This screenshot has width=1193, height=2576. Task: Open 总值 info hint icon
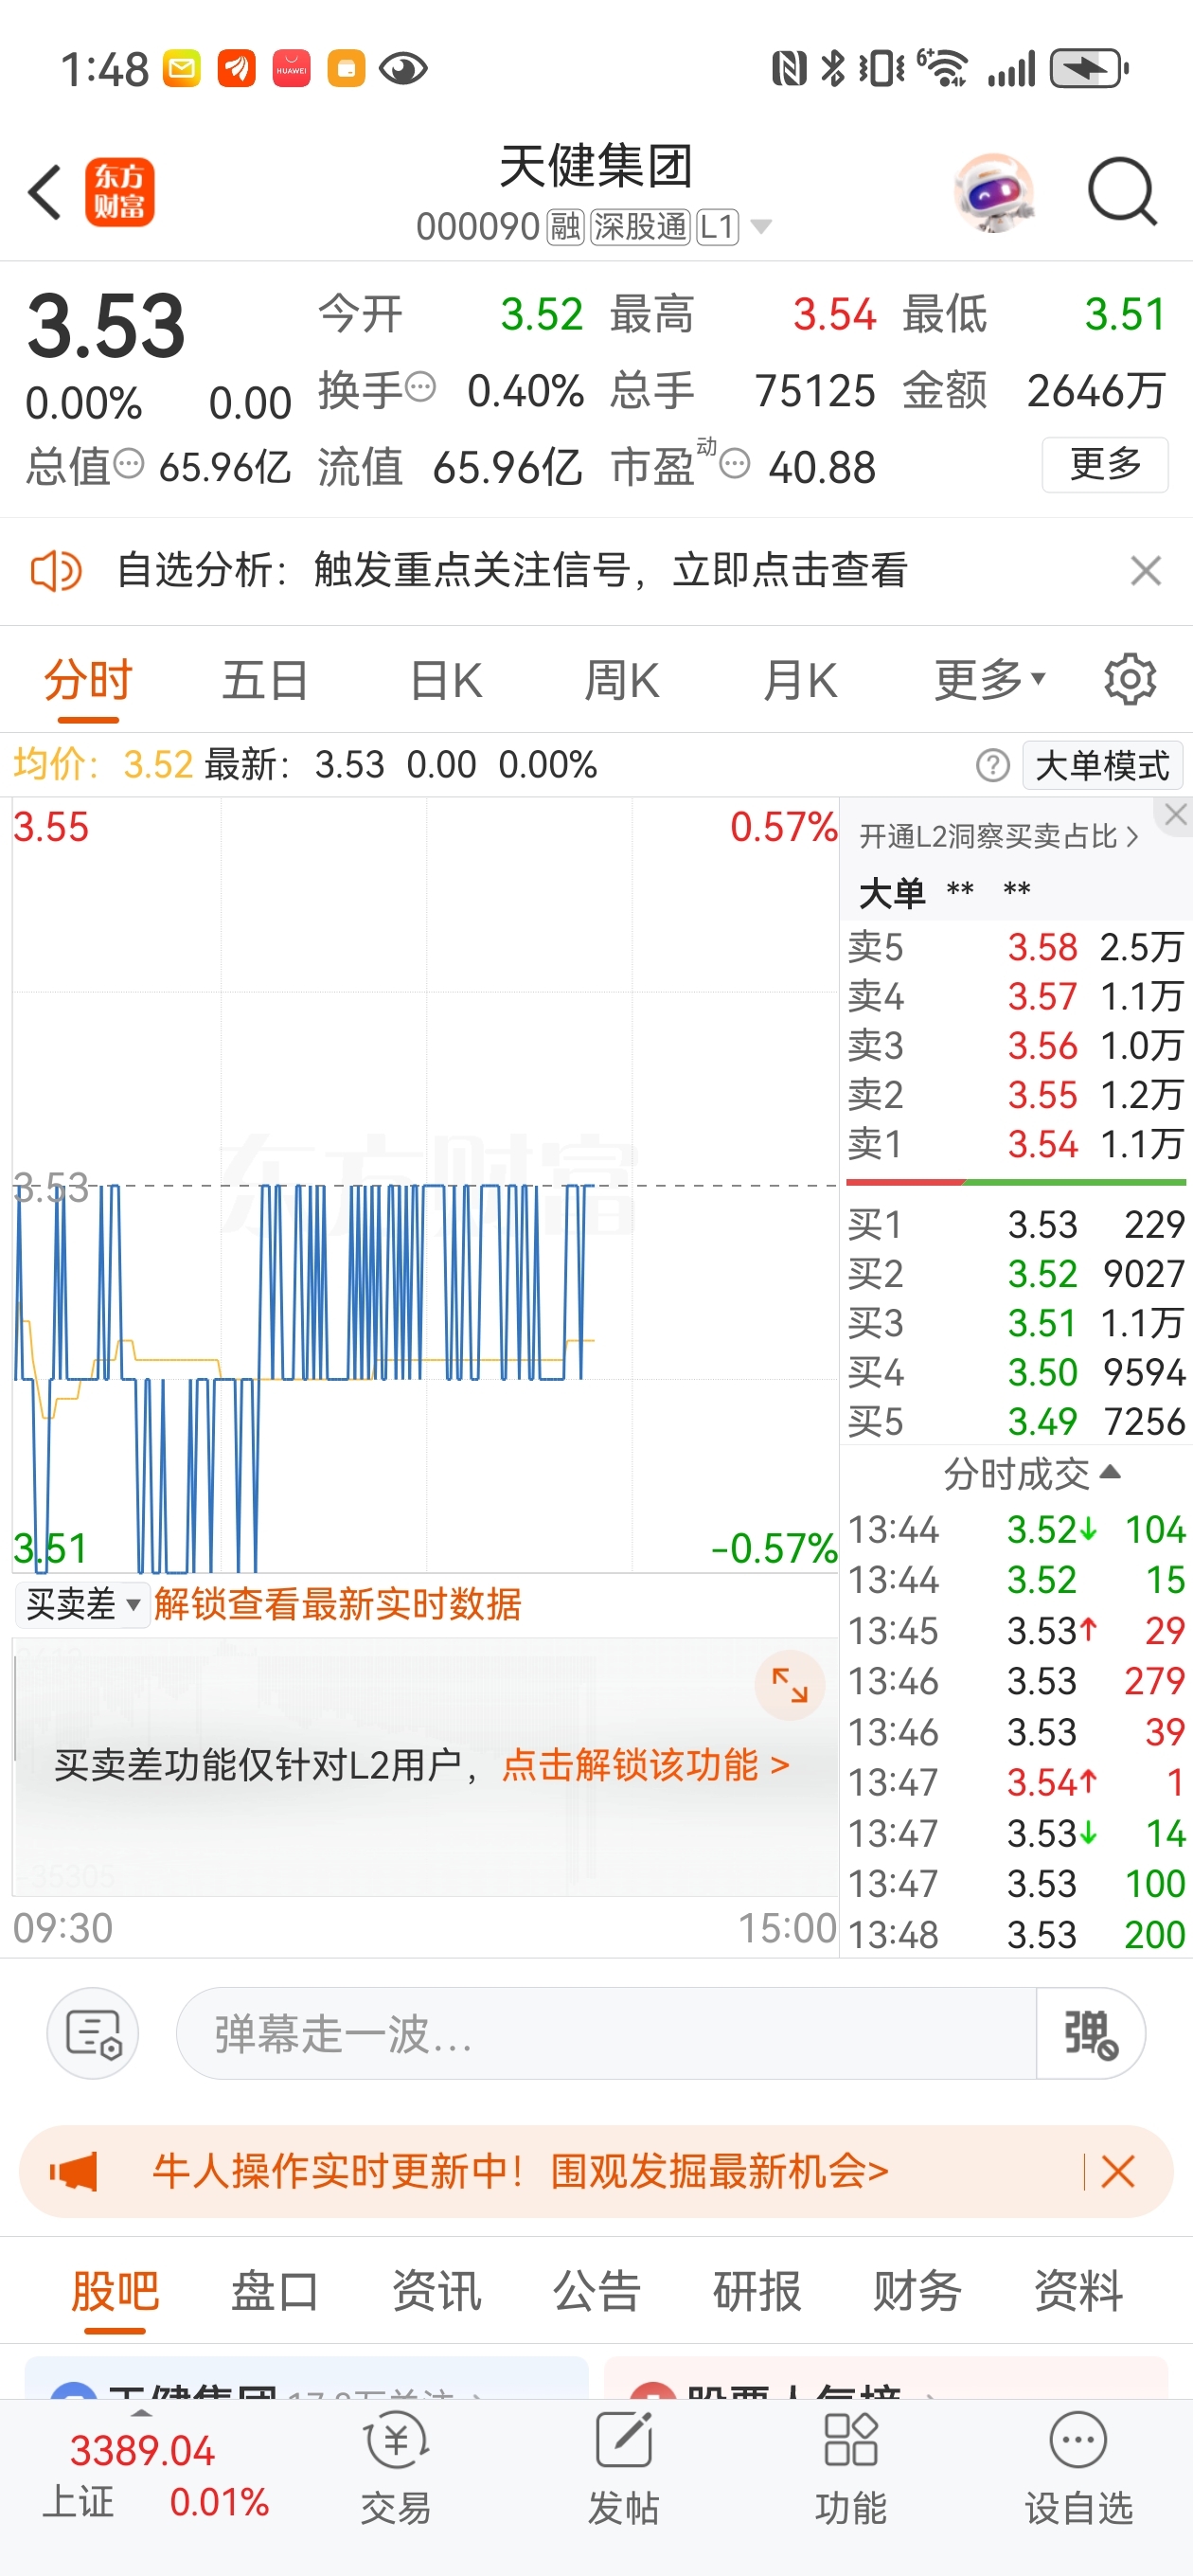point(129,463)
